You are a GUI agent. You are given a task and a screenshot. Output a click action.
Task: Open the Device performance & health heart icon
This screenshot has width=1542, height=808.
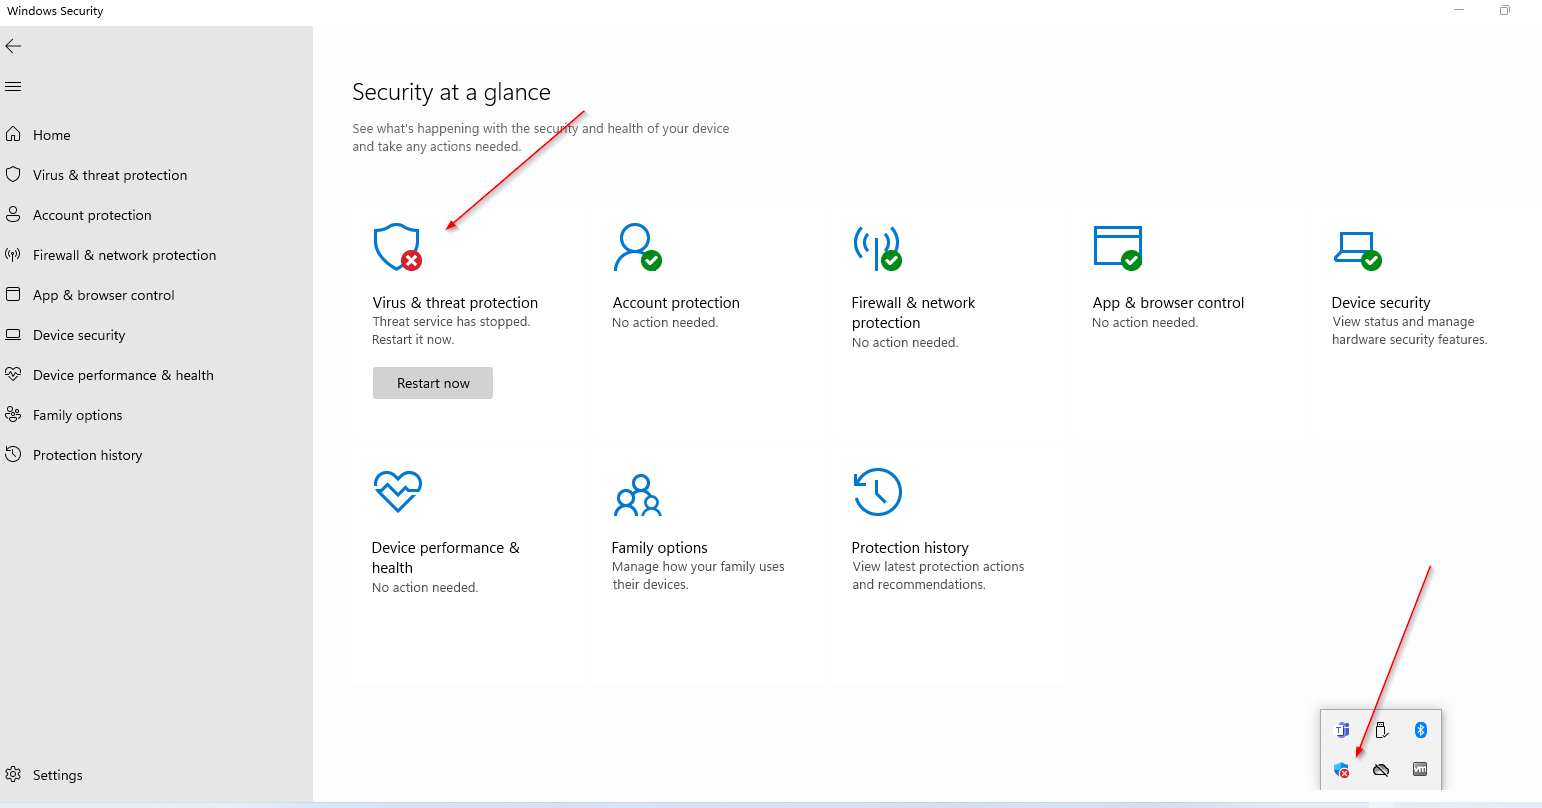pos(397,492)
